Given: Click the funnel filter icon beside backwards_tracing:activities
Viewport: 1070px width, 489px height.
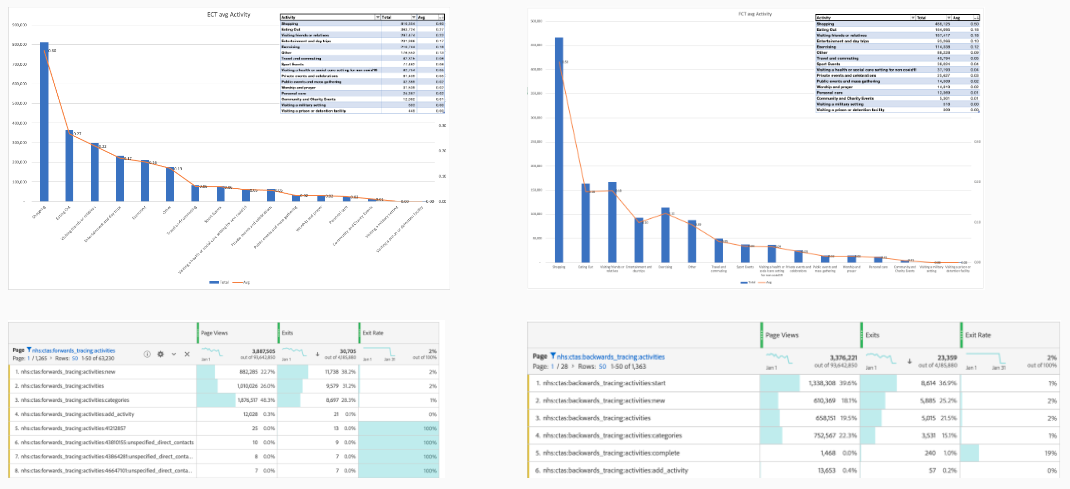Looking at the screenshot, I should pos(554,355).
